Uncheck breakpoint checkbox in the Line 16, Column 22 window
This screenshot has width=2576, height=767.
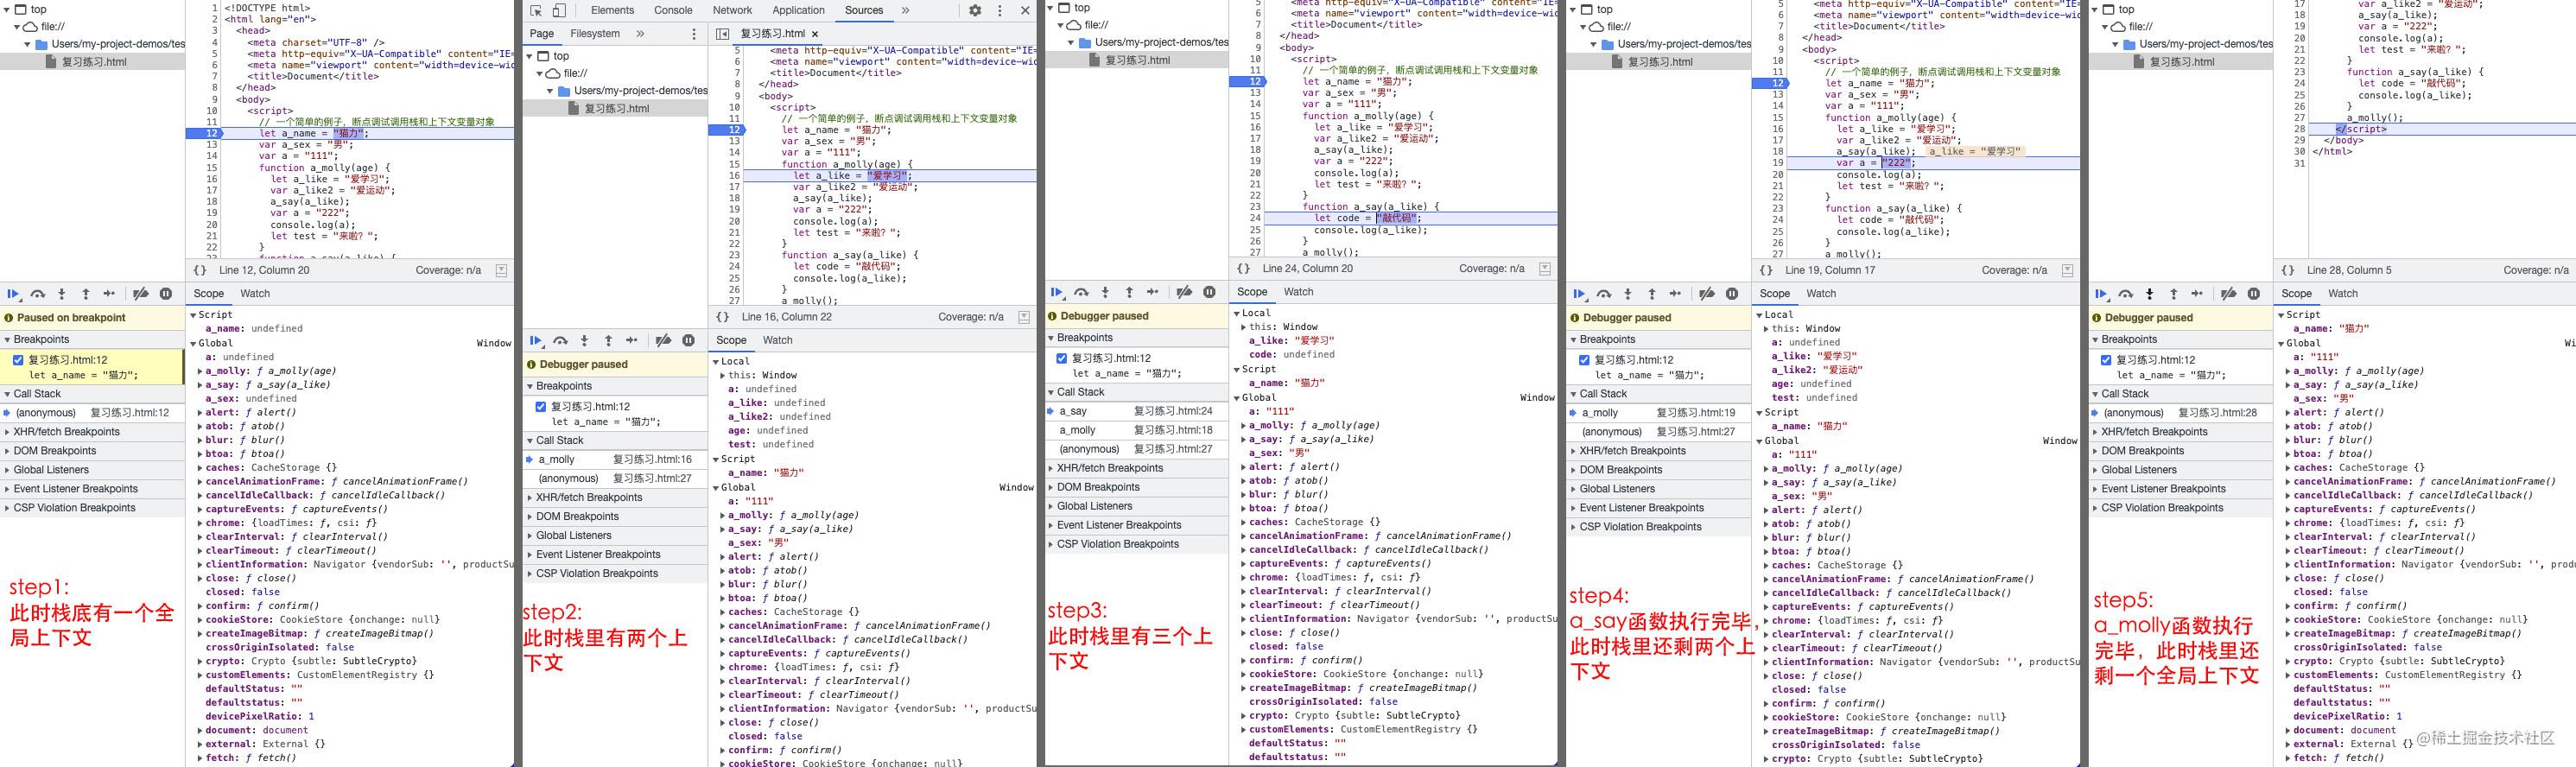coord(541,407)
